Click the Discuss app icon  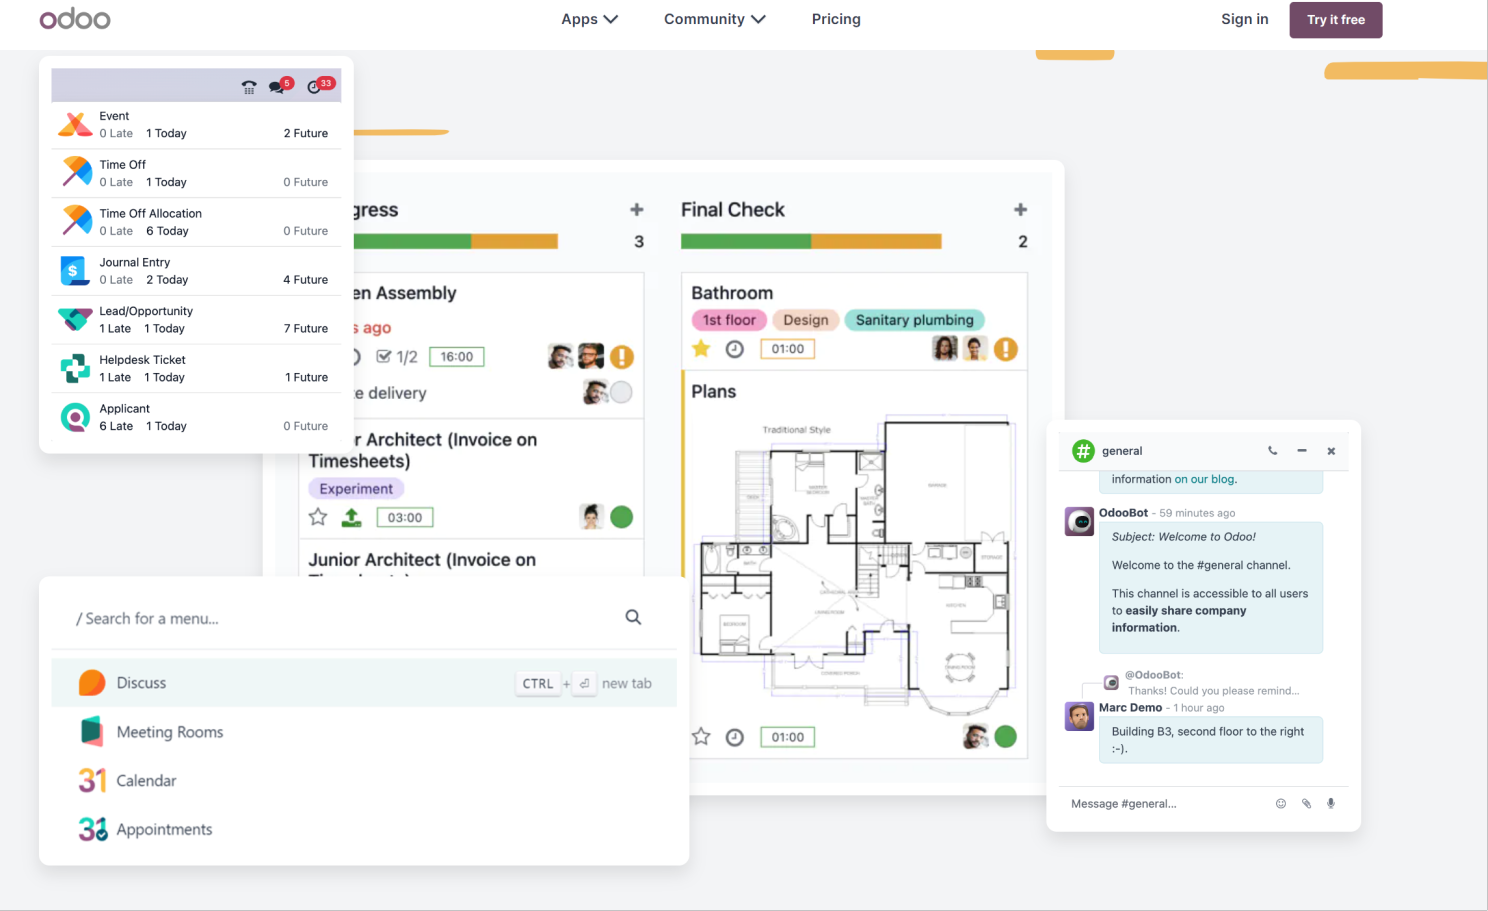pos(92,683)
